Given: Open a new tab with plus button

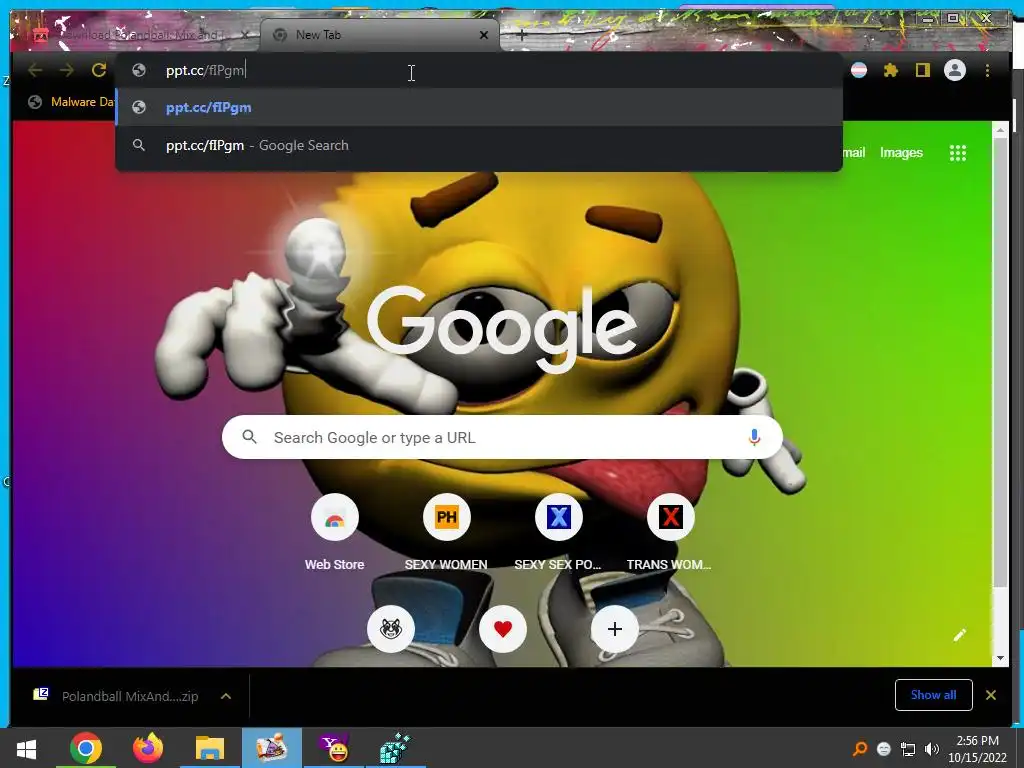Looking at the screenshot, I should click(x=521, y=35).
